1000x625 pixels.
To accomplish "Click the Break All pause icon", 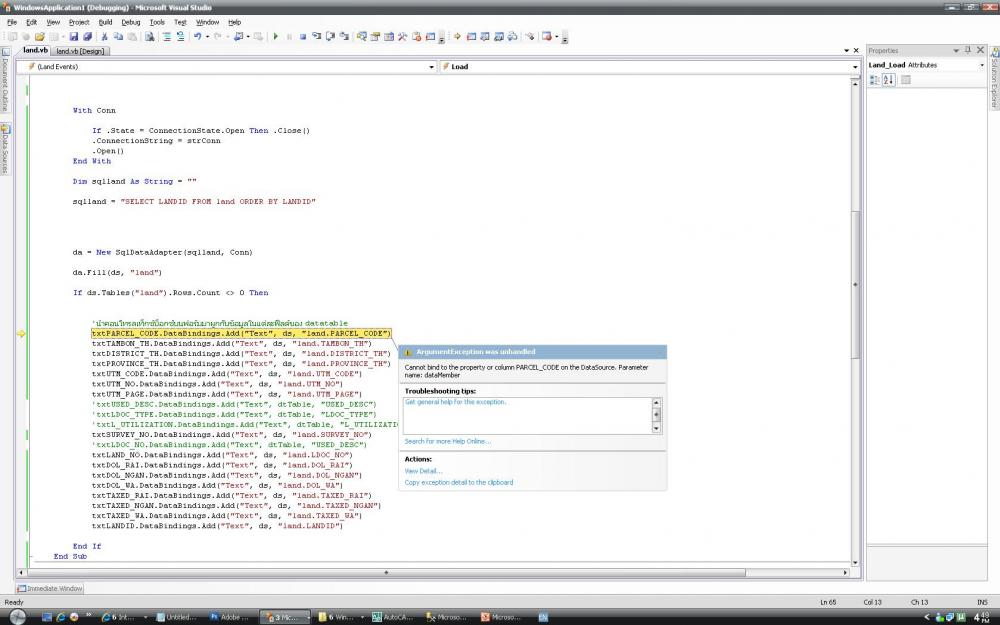I will [289, 36].
